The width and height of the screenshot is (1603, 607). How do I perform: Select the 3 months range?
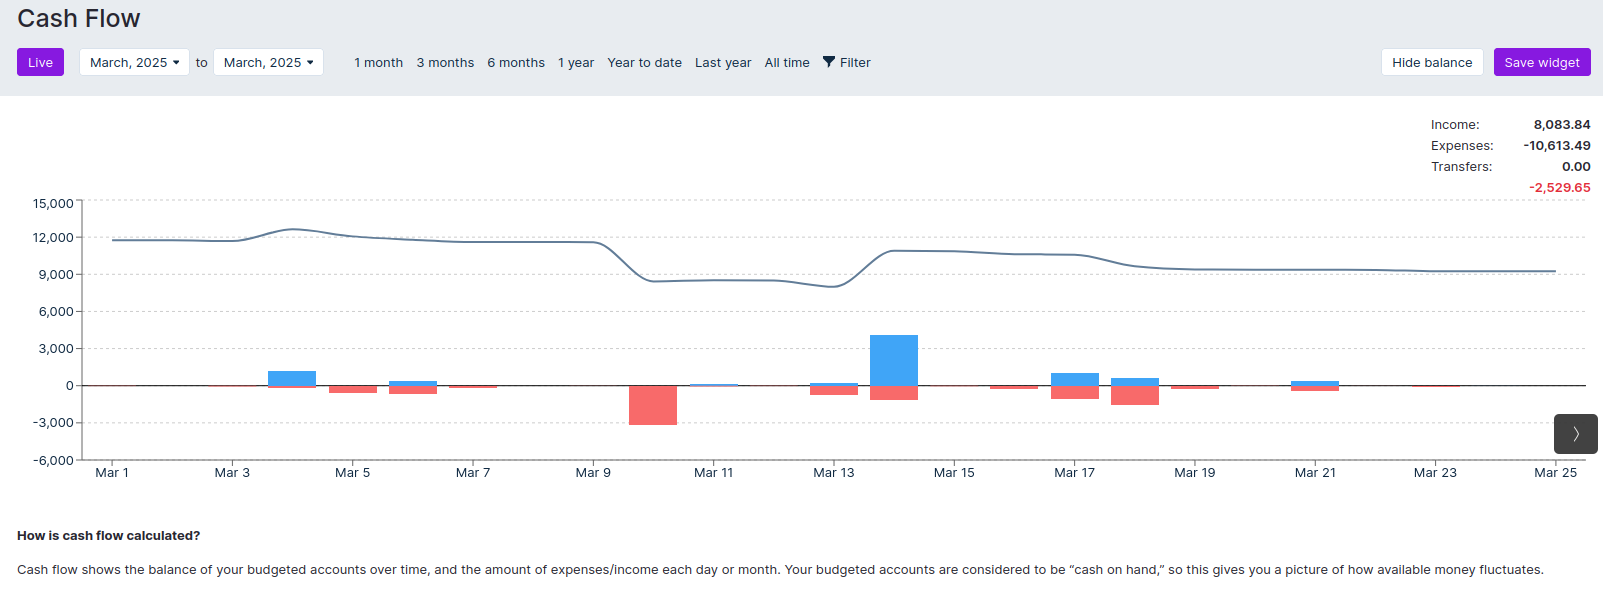[x=445, y=62]
